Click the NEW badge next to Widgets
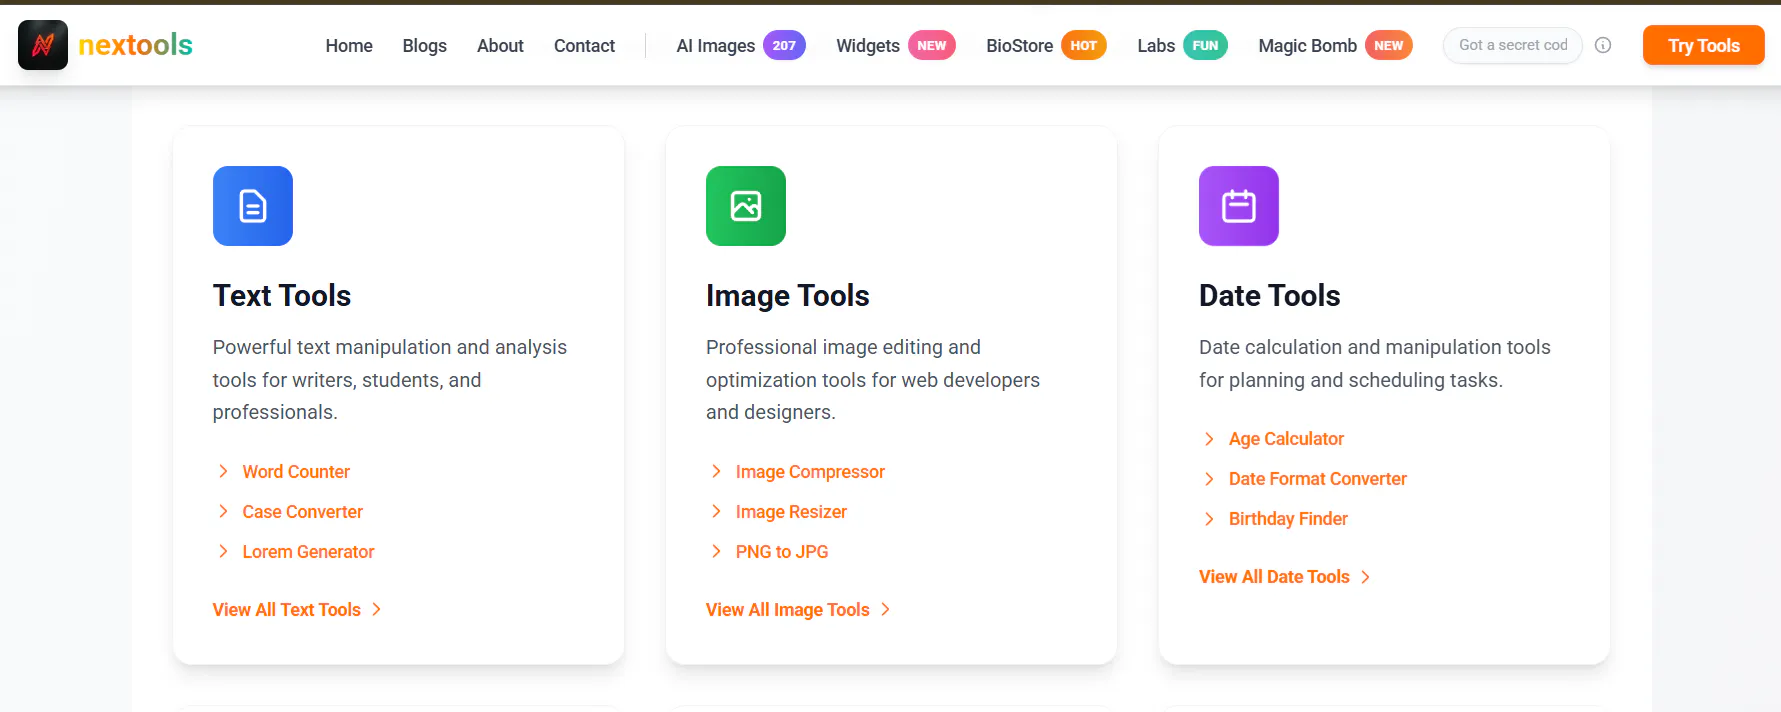This screenshot has width=1781, height=712. click(932, 45)
